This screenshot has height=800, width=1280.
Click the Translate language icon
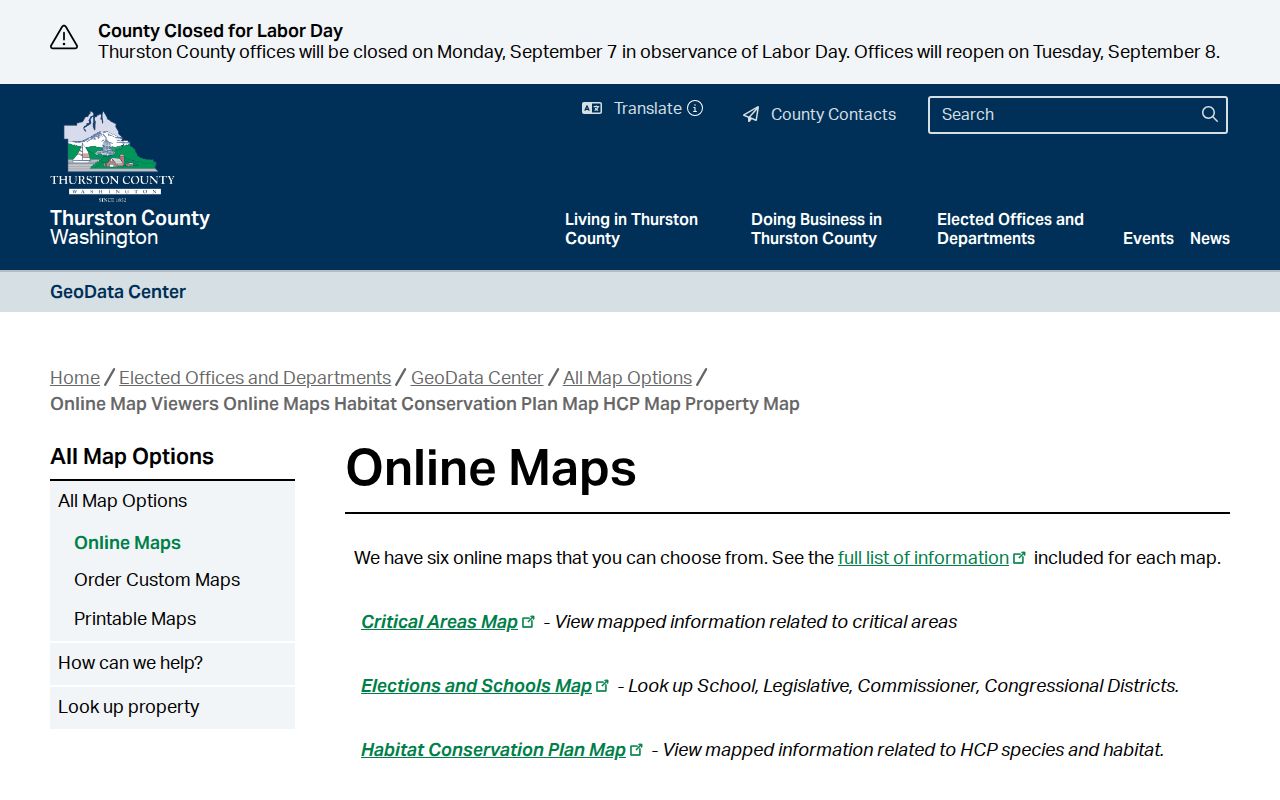592,108
